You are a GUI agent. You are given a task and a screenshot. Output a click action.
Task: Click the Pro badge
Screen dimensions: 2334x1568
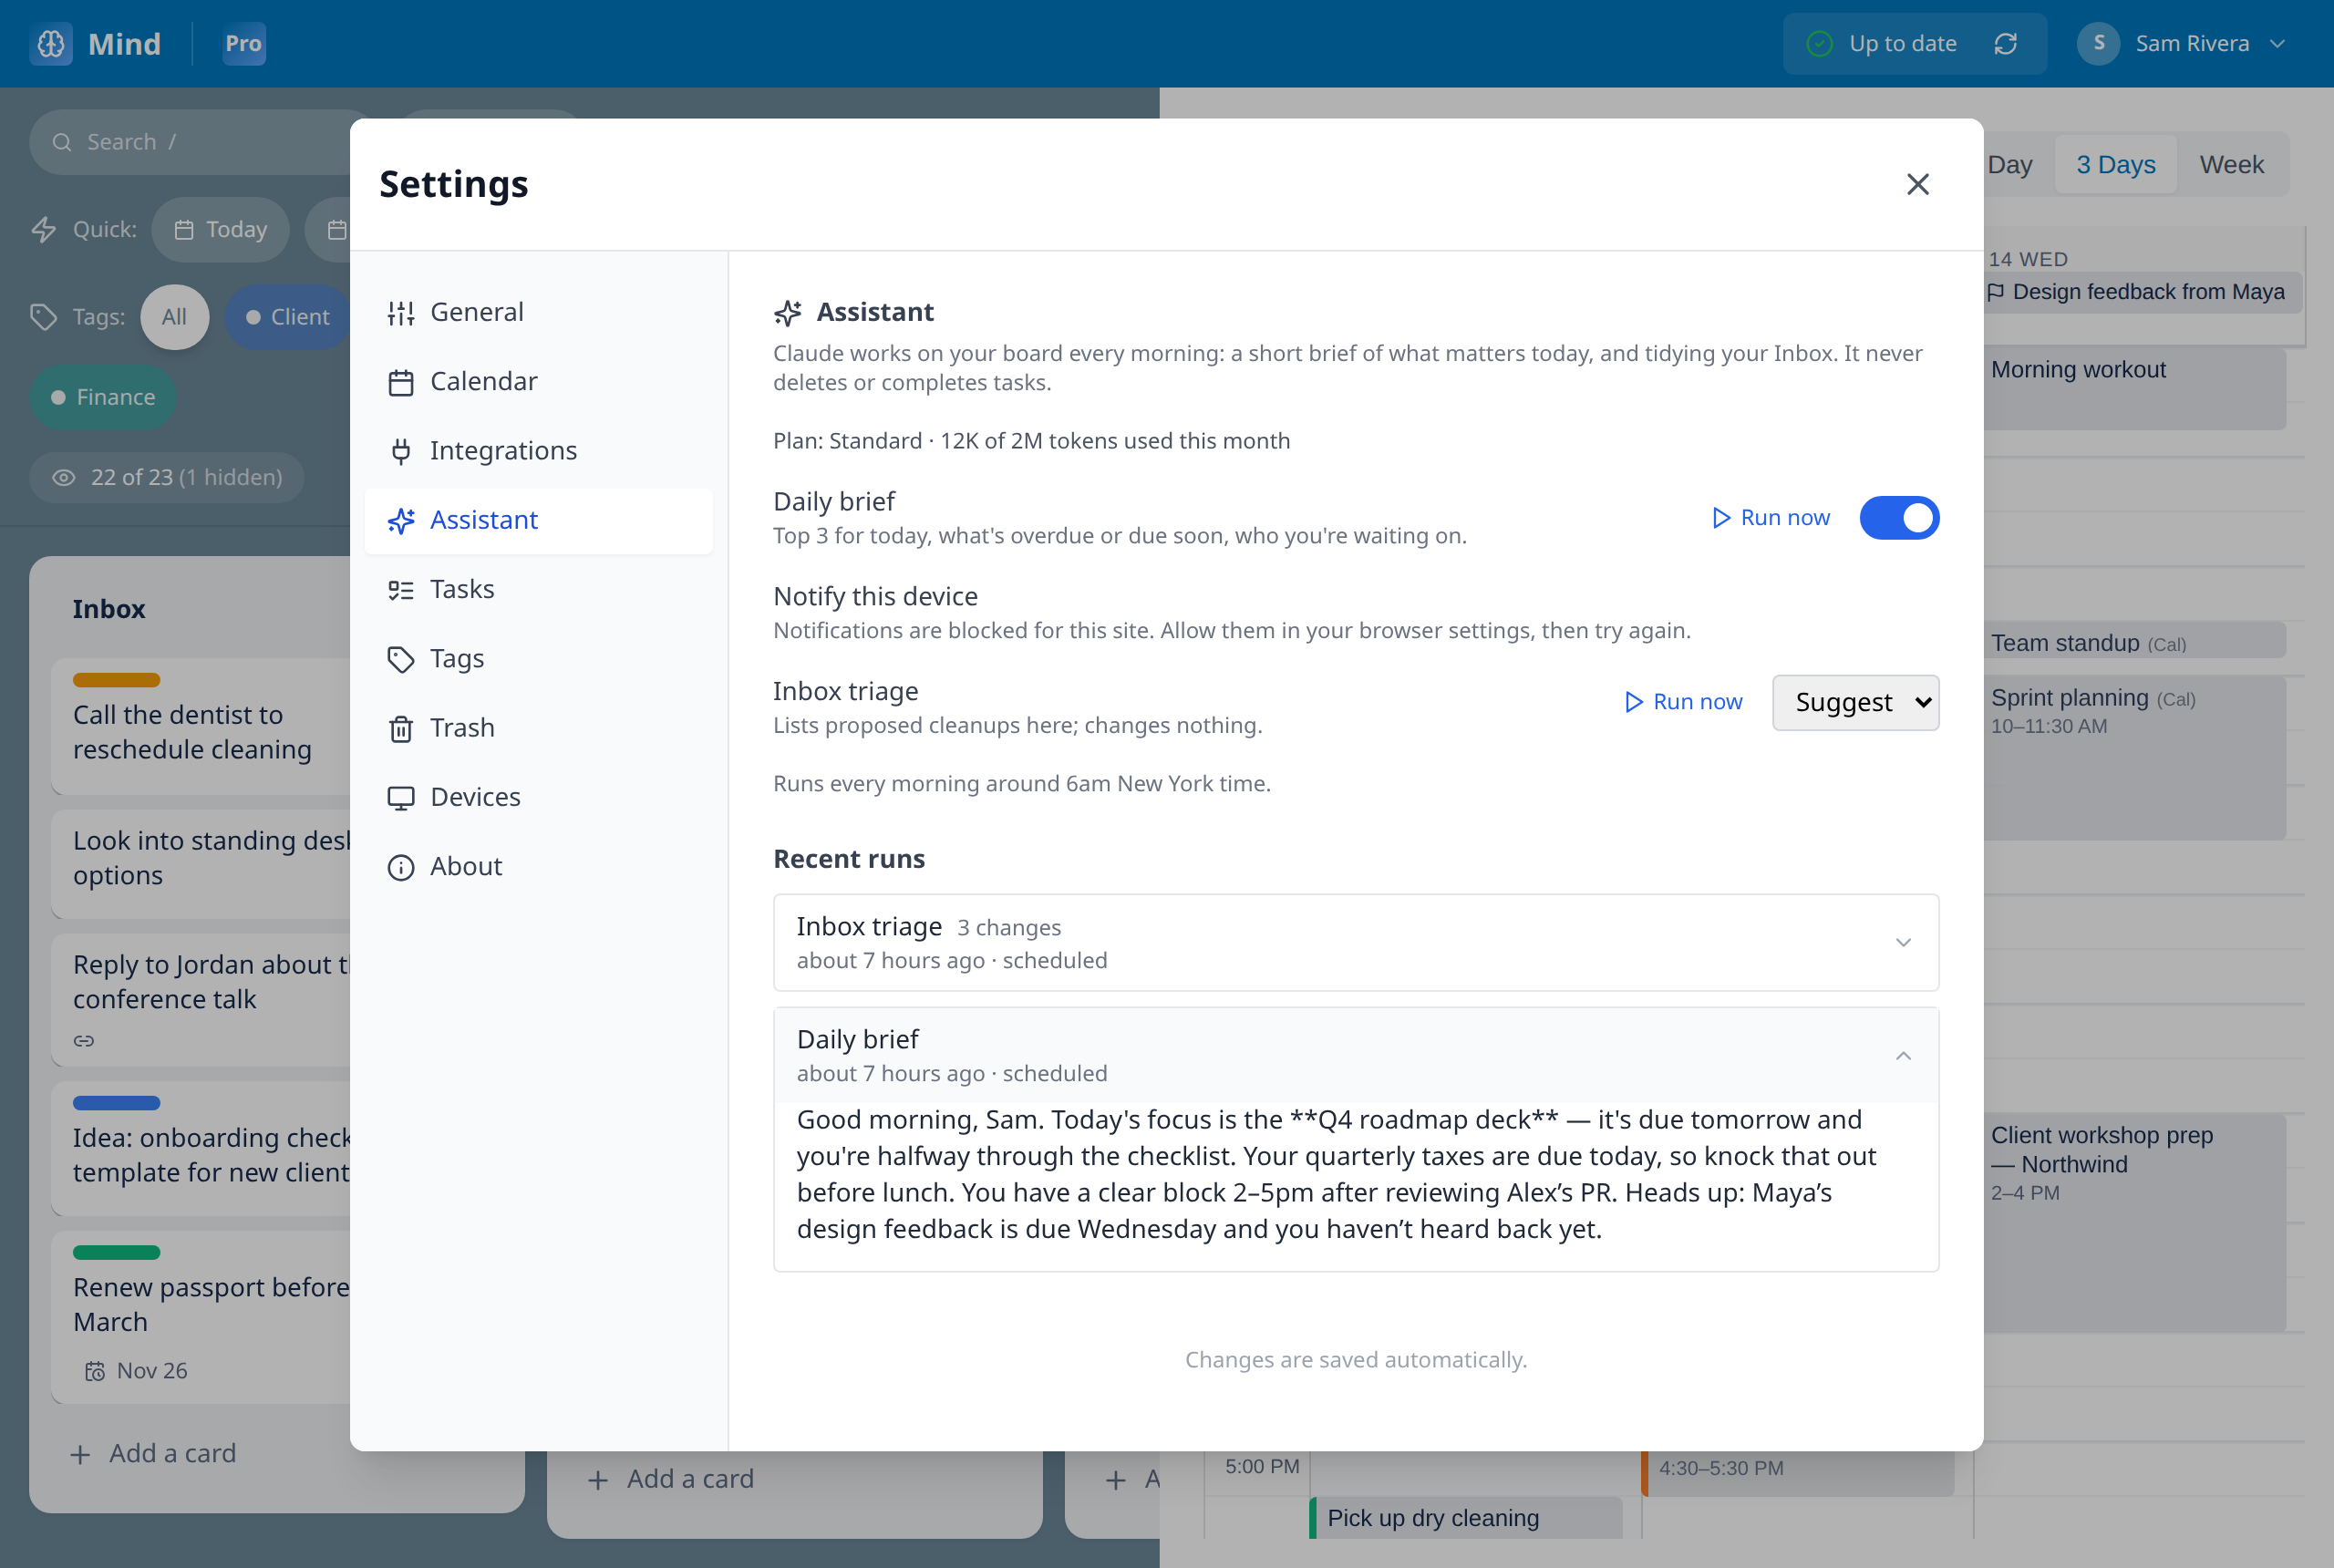(x=243, y=44)
